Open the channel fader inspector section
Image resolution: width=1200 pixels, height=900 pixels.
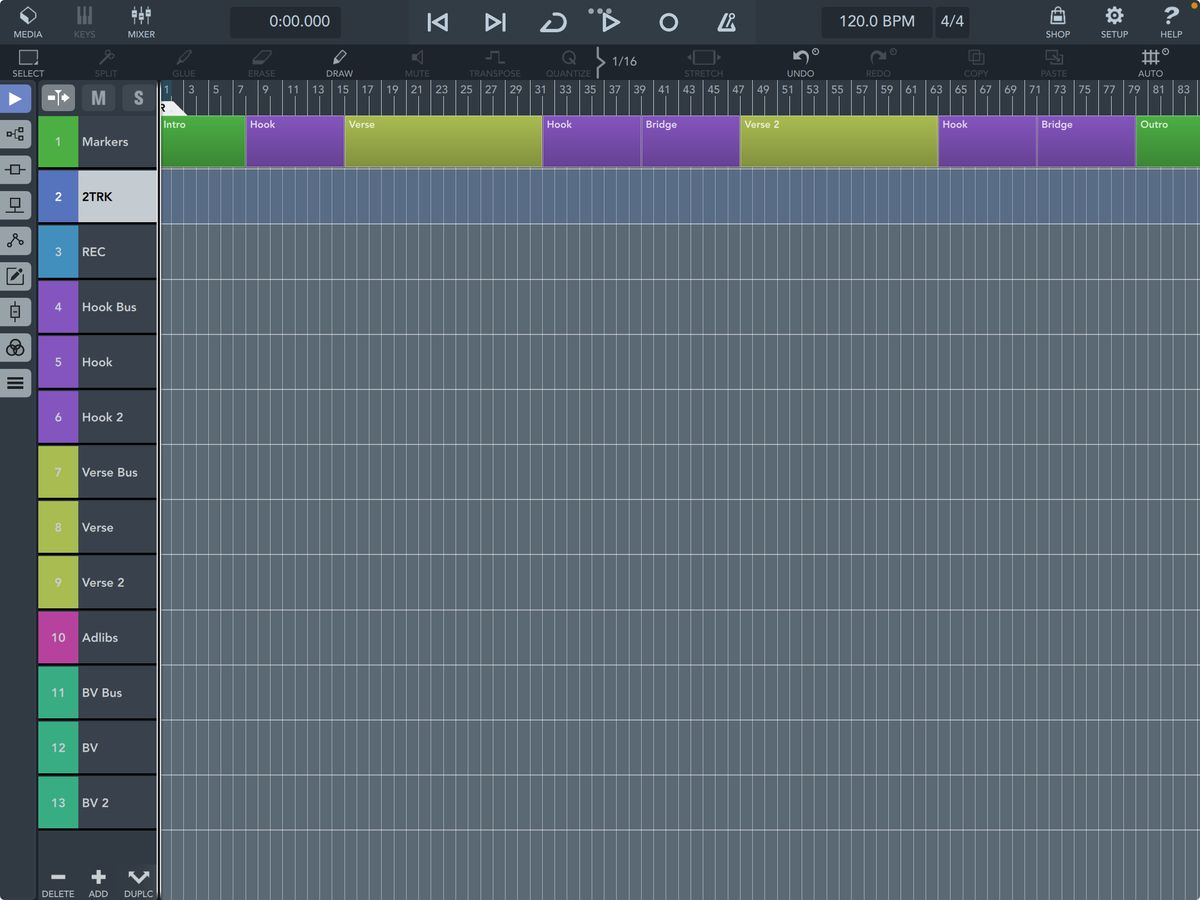[x=15, y=311]
